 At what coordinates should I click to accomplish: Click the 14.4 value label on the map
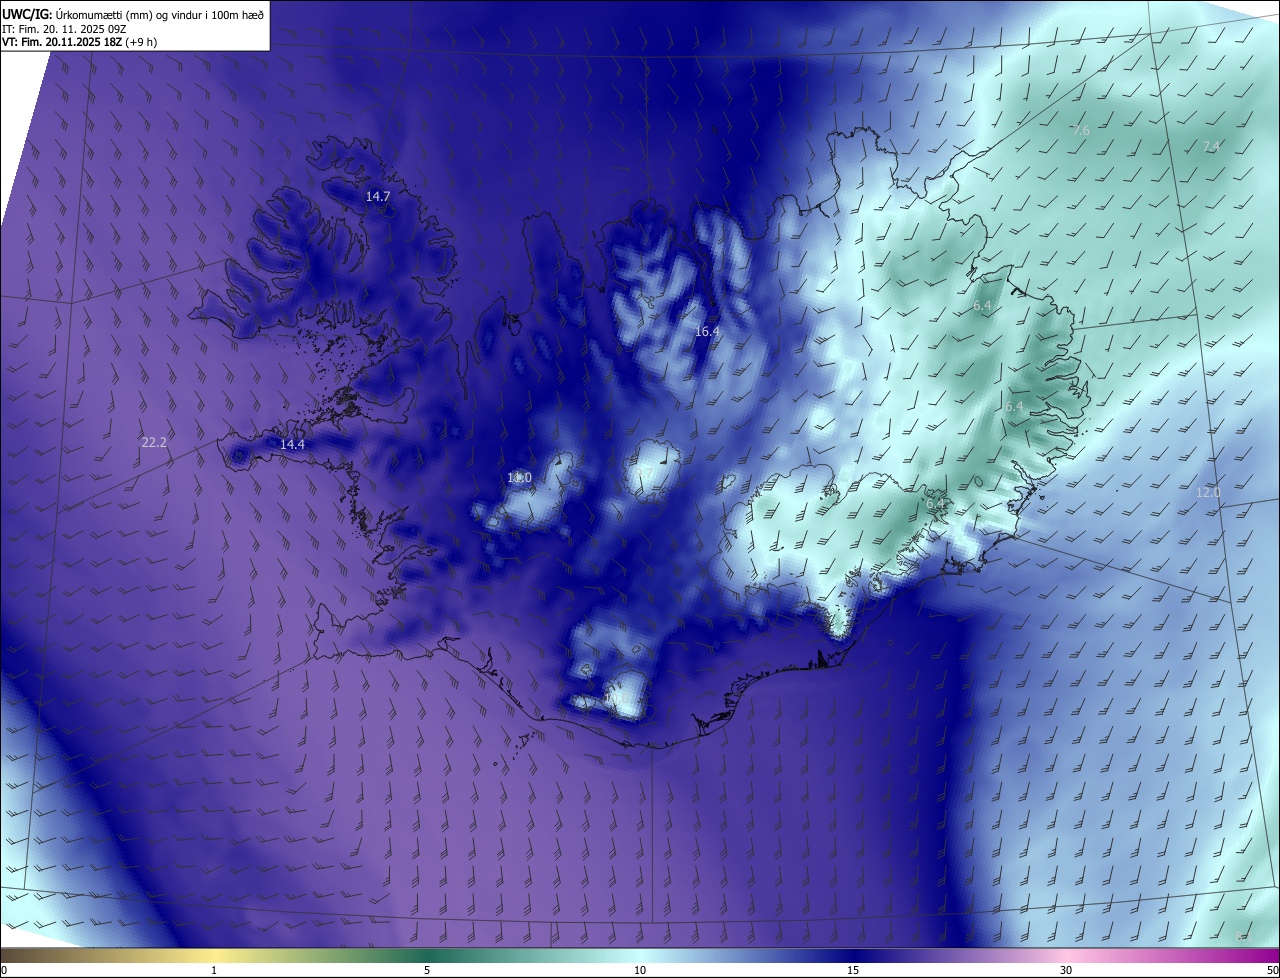pyautogui.click(x=292, y=444)
